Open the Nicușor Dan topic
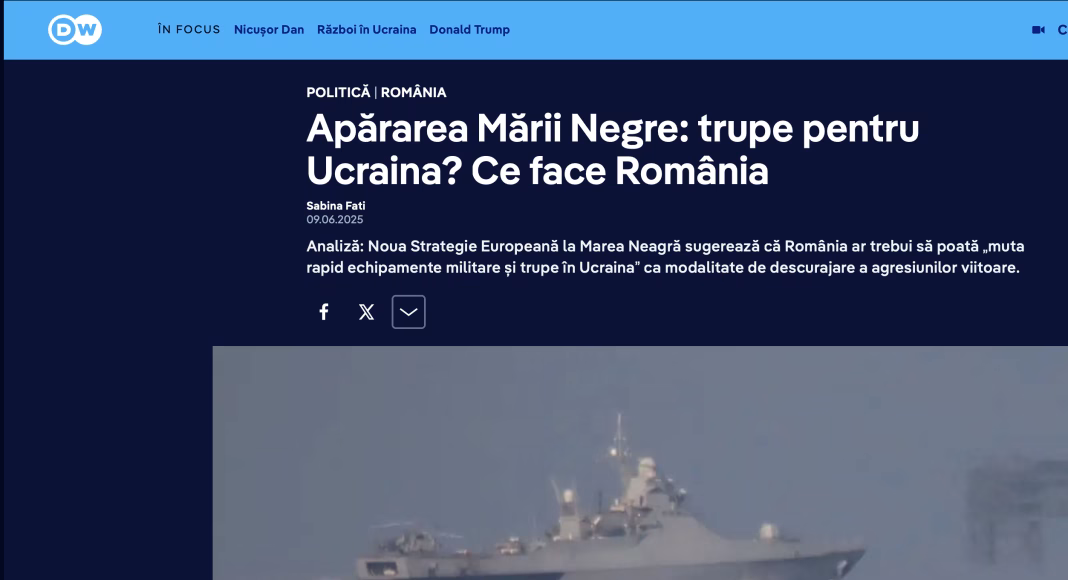1068x580 pixels. coord(269,30)
